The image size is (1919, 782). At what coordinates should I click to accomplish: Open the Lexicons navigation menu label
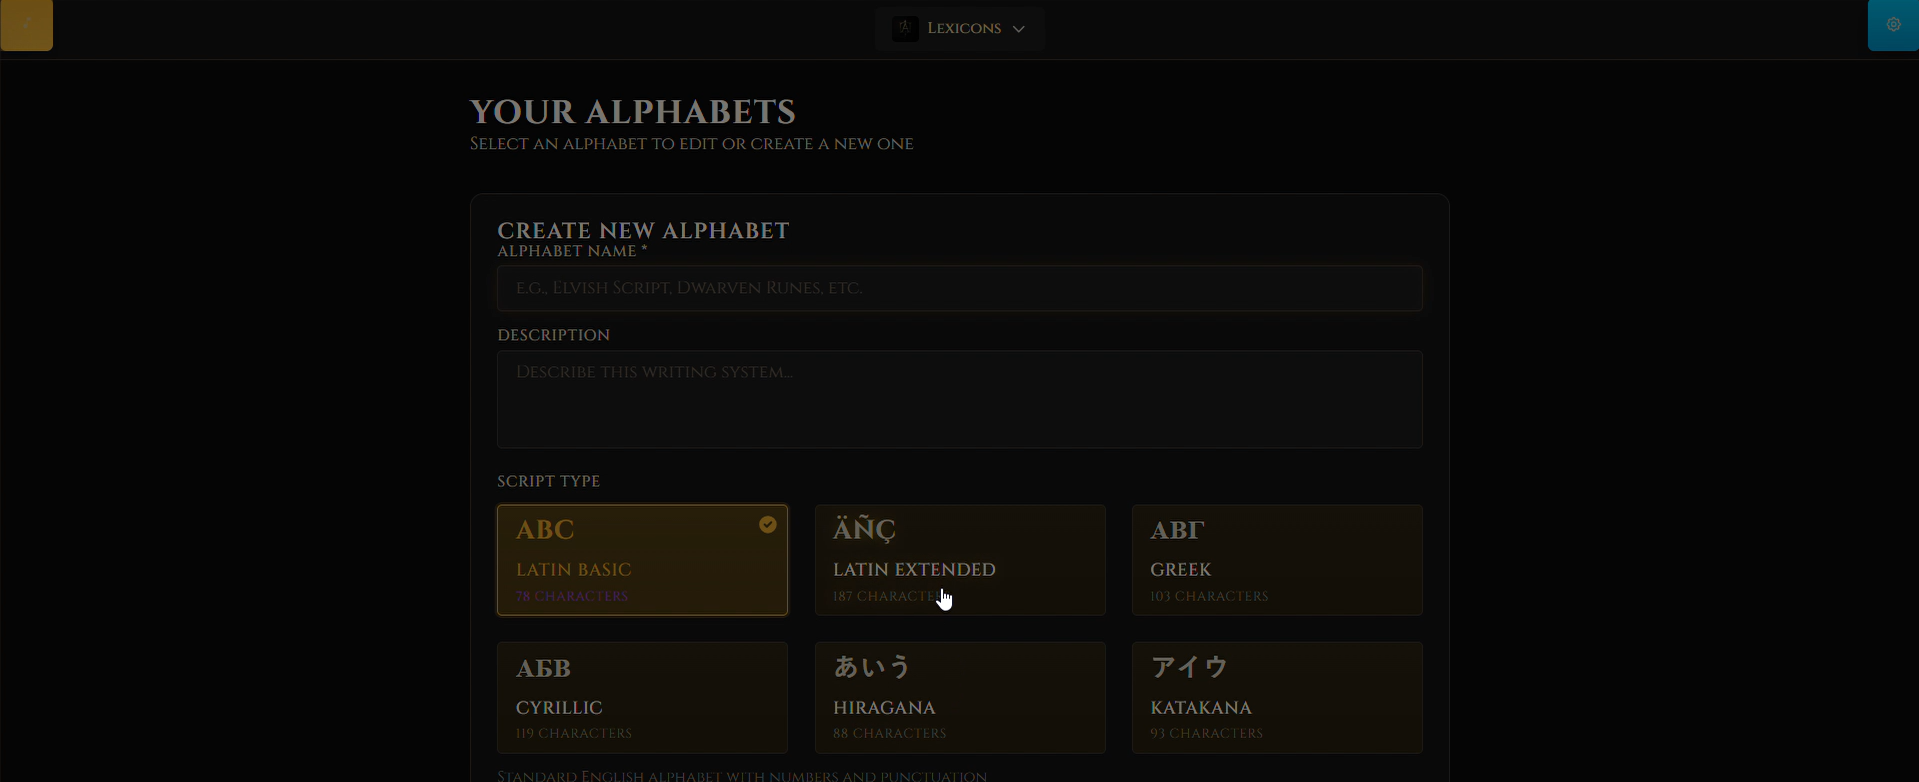(x=963, y=29)
